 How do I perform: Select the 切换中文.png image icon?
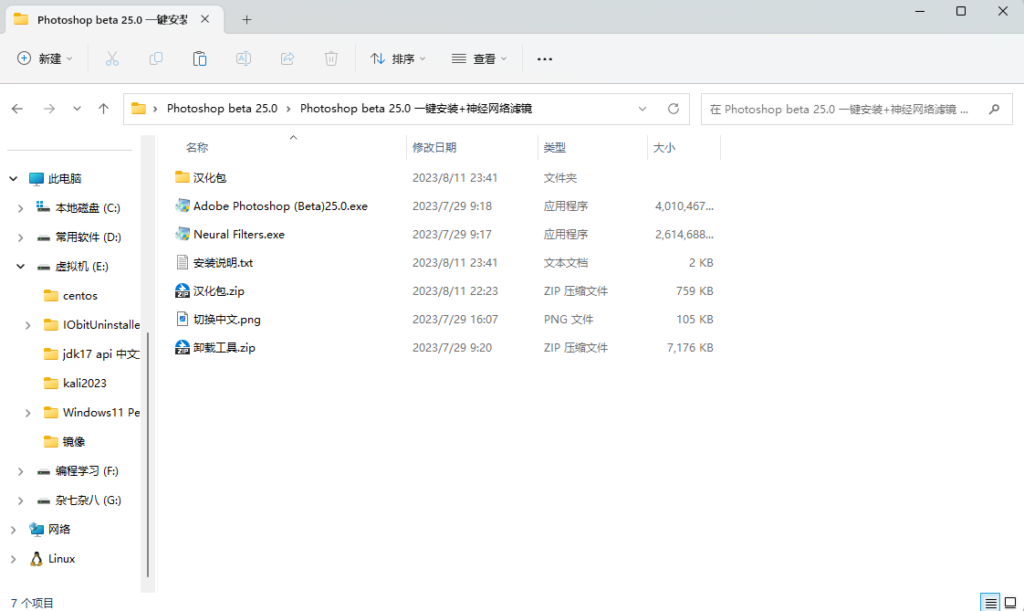point(182,319)
